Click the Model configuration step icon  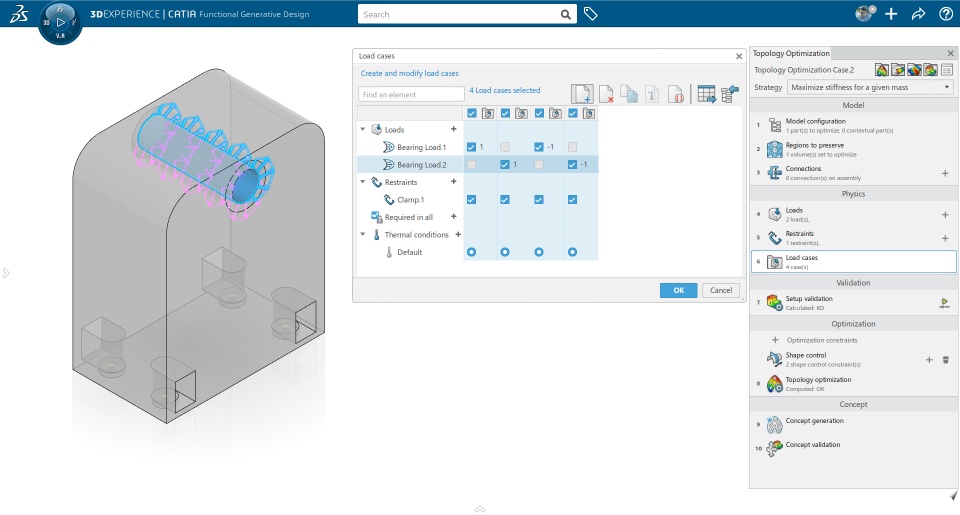point(774,126)
